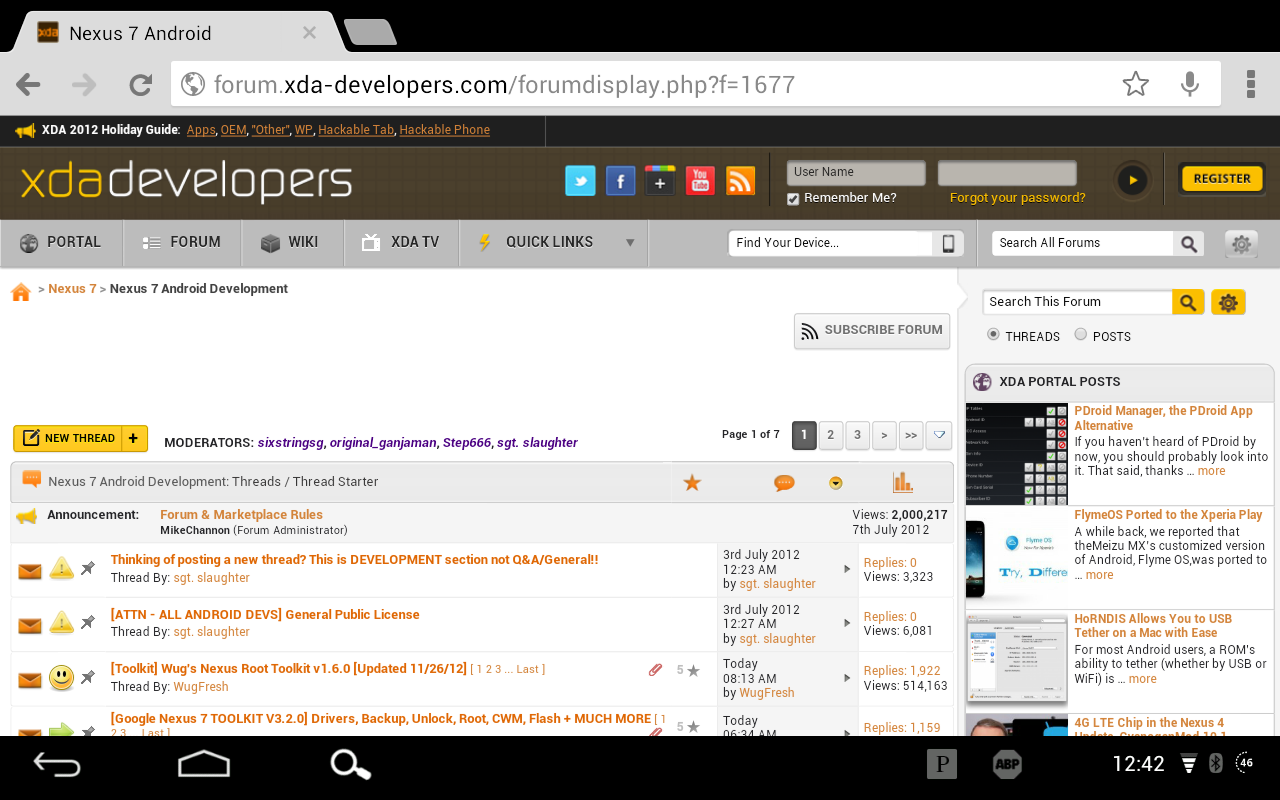1280x800 pixels.
Task: Click the Search This Forum field
Action: (x=1076, y=302)
